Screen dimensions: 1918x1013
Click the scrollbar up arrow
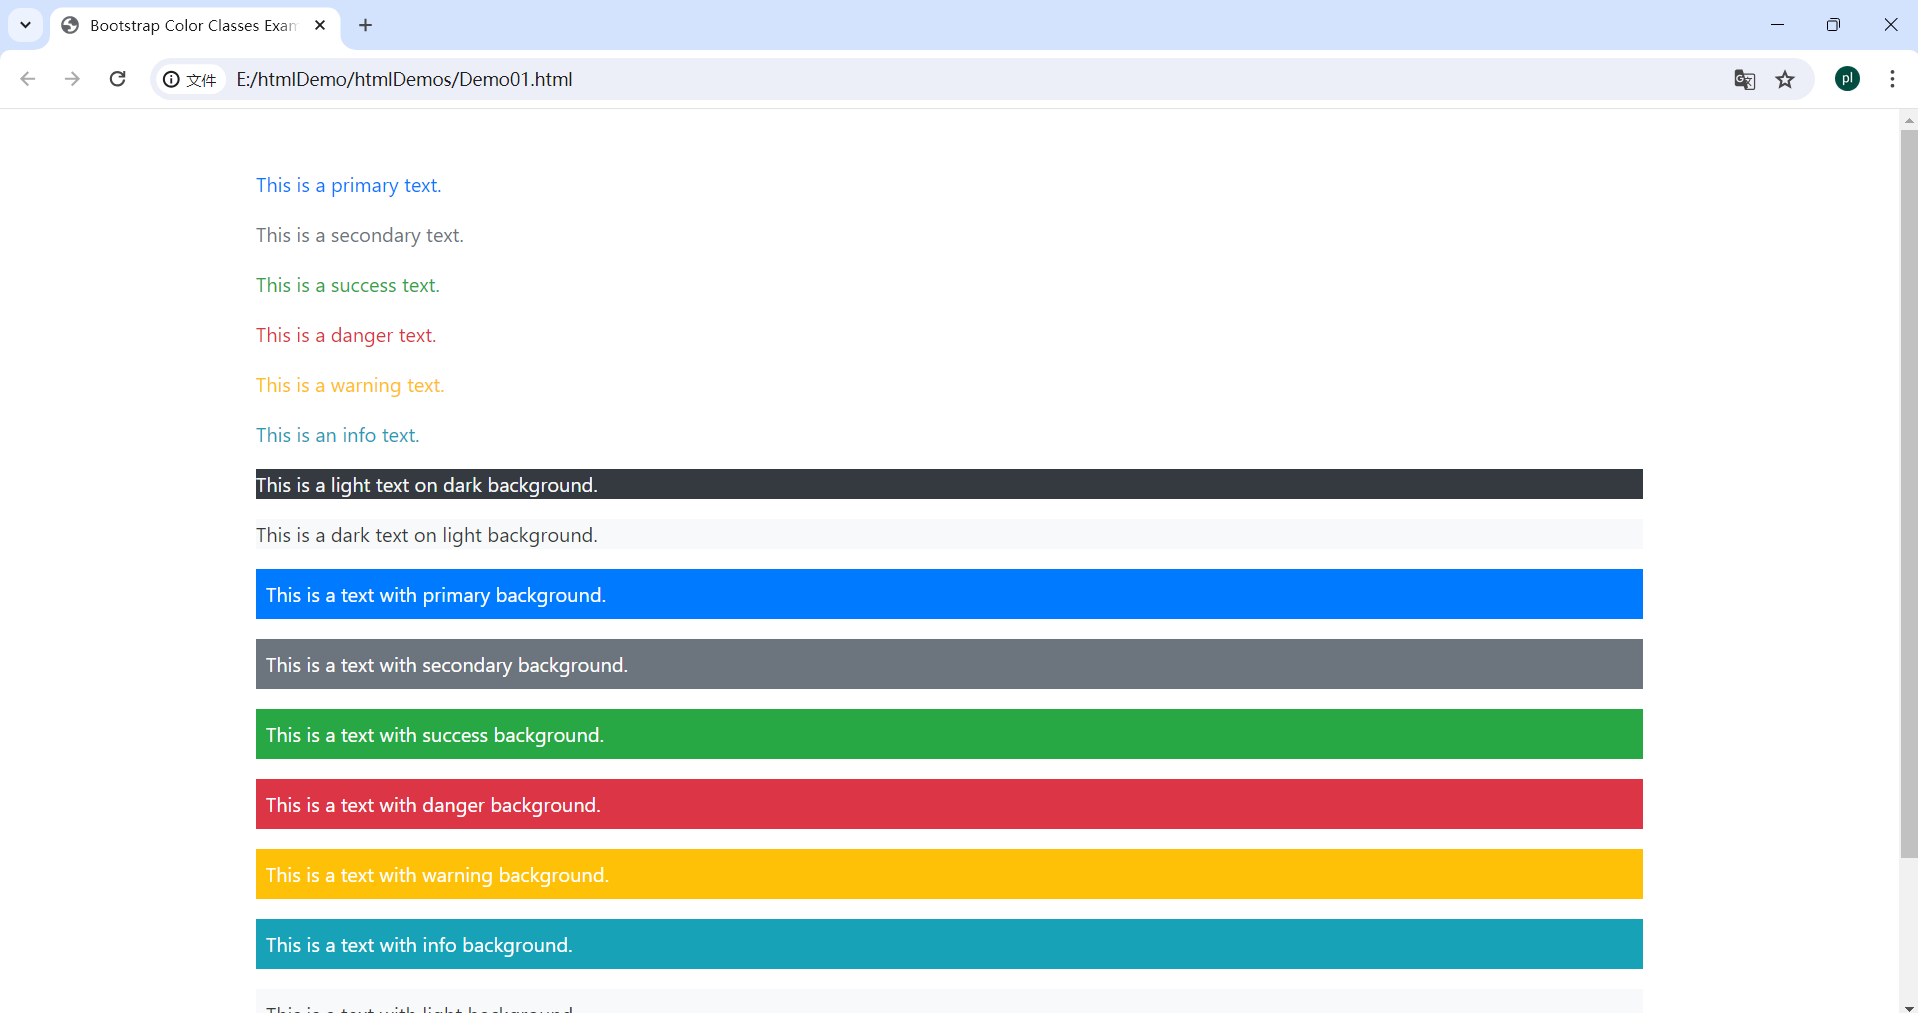1908,120
